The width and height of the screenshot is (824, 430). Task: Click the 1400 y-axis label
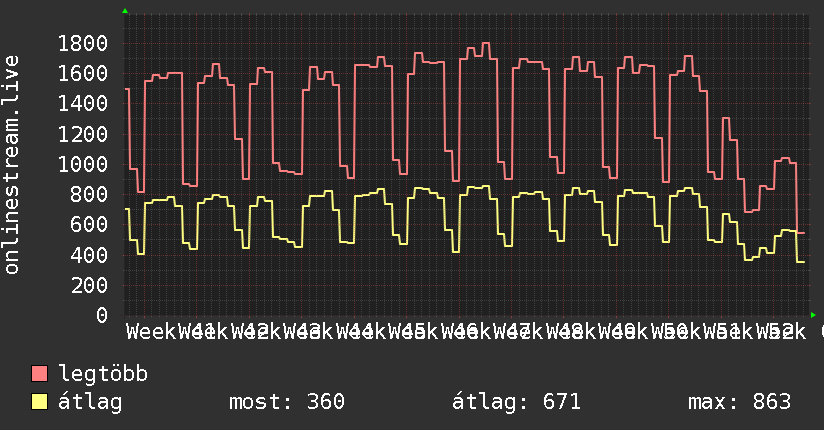[x=83, y=104]
